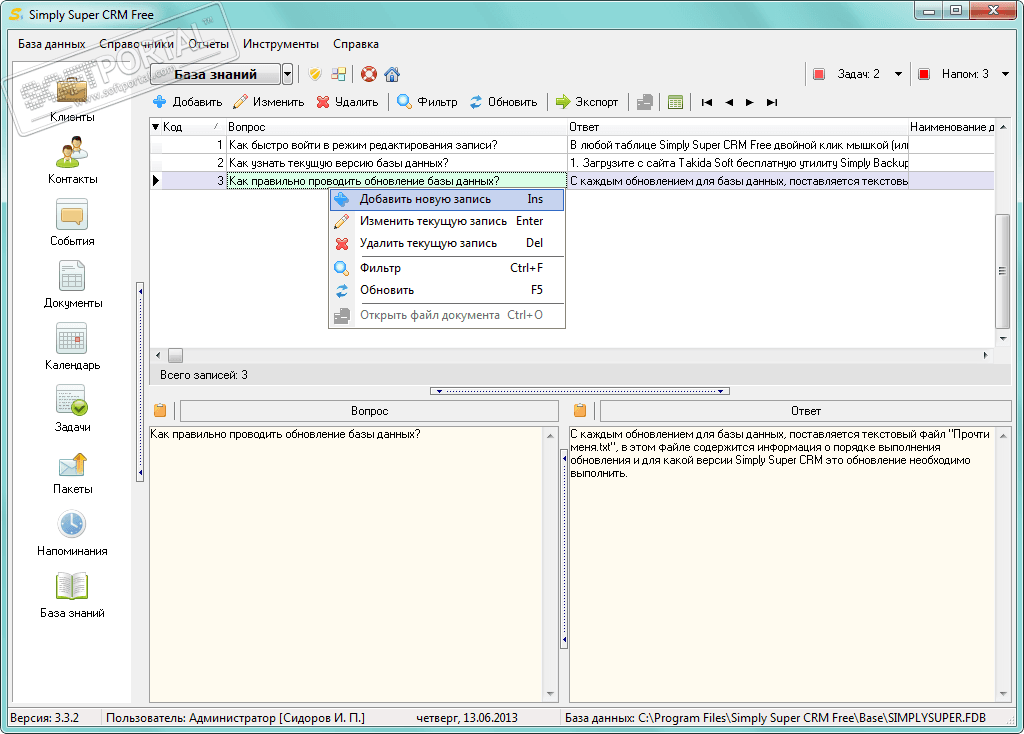Choose Добавить новую запись in context menu
The height and width of the screenshot is (734, 1024).
447,199
